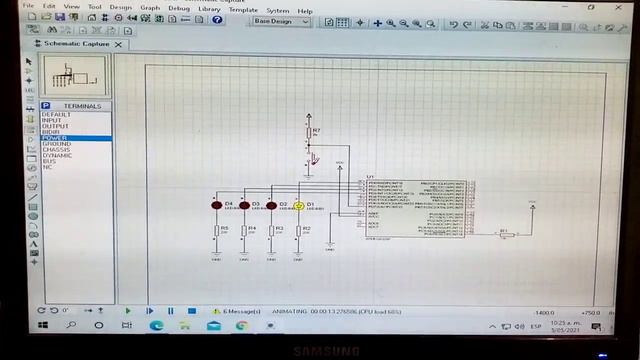Open the Tool menu

(x=95, y=7)
